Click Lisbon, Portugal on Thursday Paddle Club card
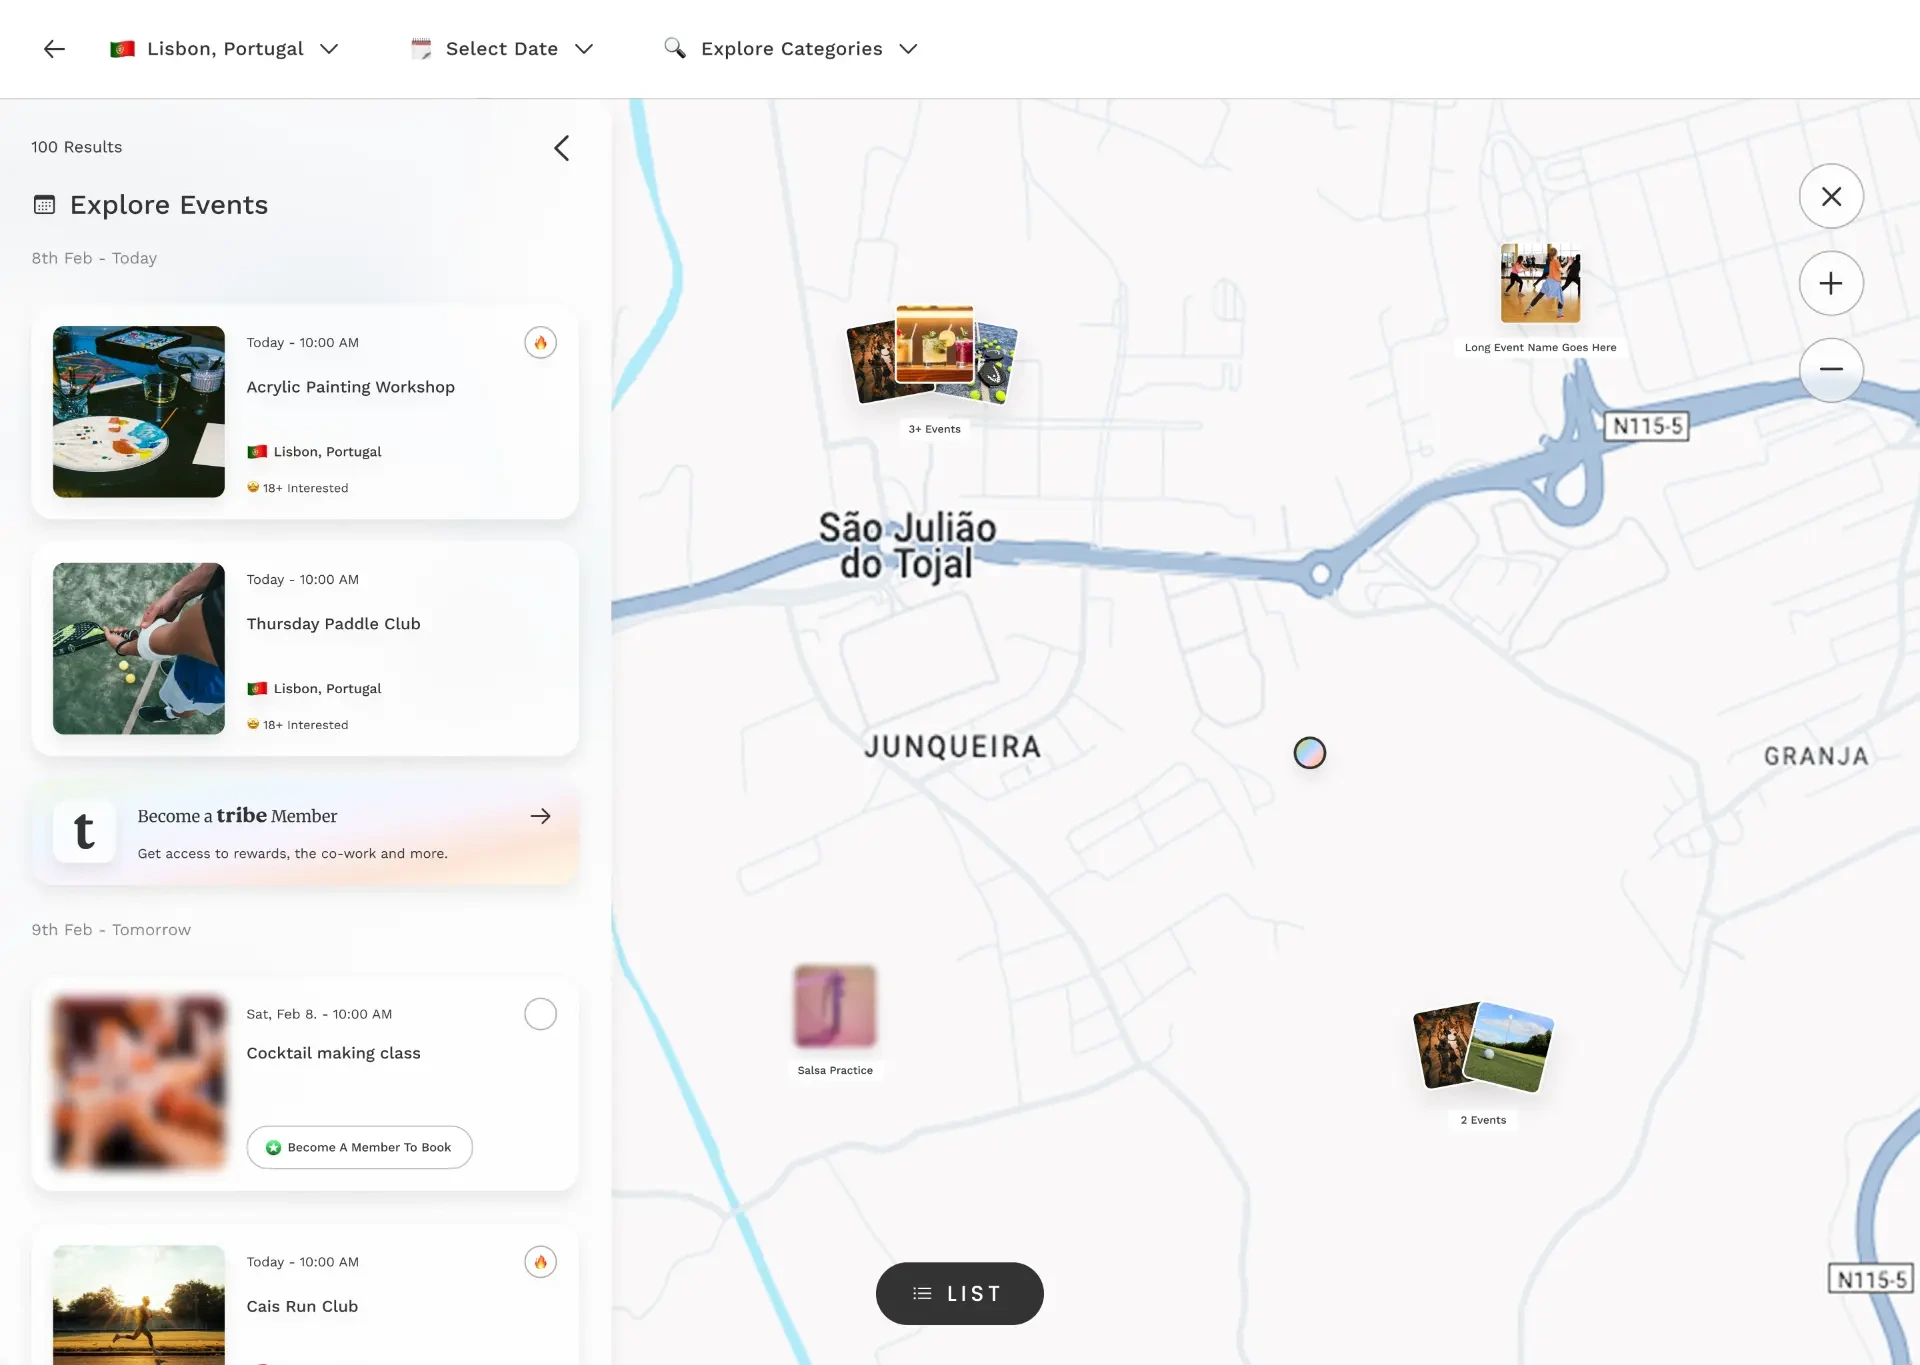1920x1365 pixels. point(315,689)
